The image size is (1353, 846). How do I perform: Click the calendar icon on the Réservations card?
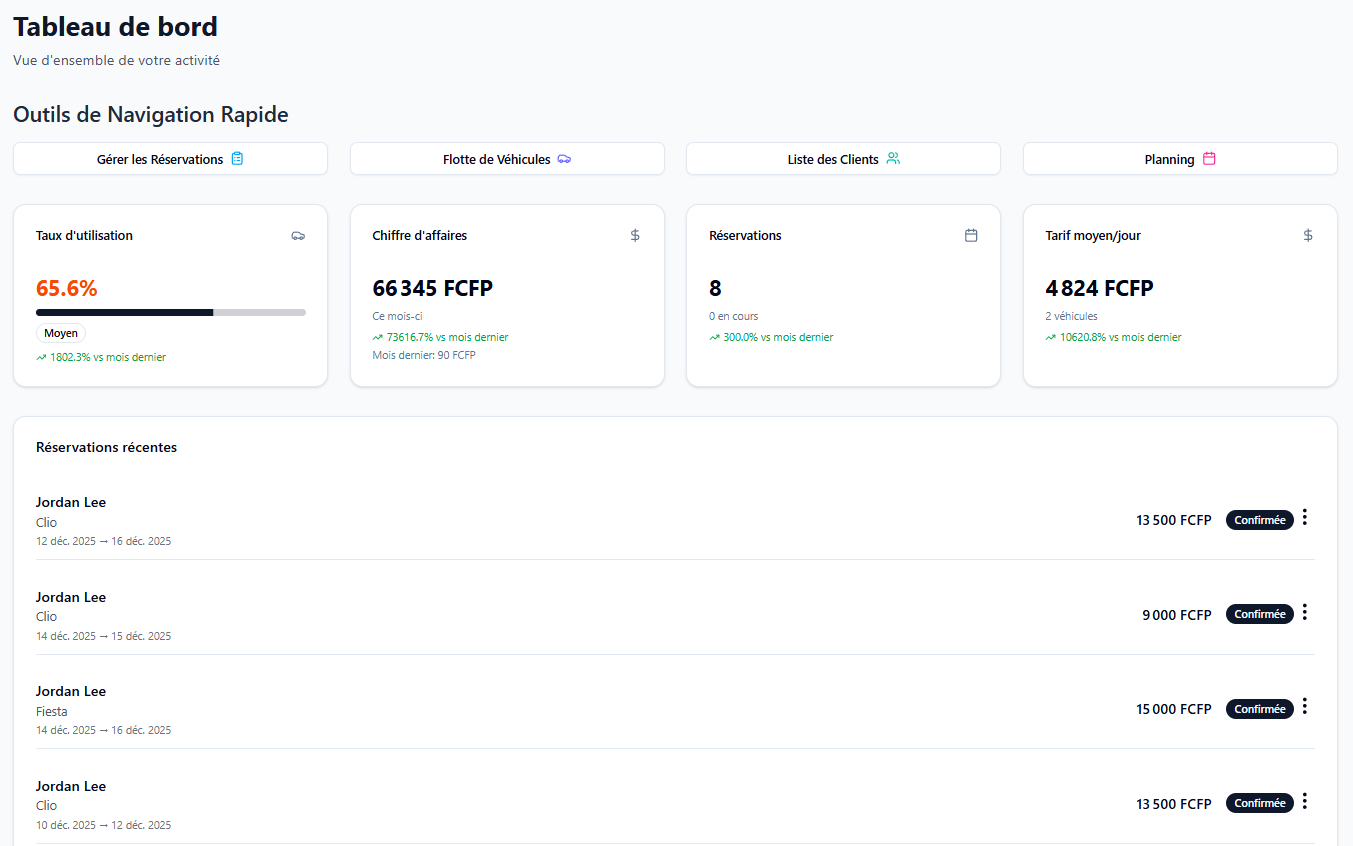[971, 235]
